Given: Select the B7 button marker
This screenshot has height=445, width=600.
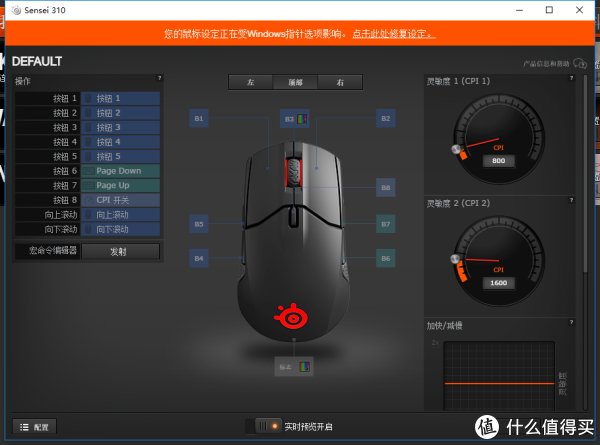Looking at the screenshot, I should click(x=386, y=224).
